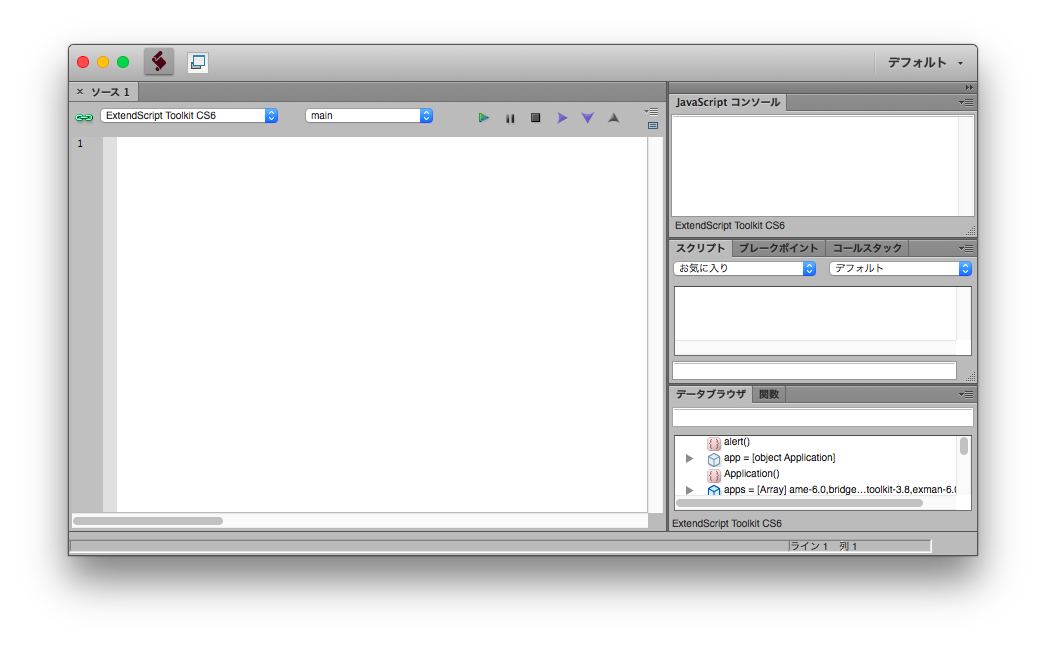Expand the app = [object Application] node
Viewport: 1046px width, 648px height.
690,458
